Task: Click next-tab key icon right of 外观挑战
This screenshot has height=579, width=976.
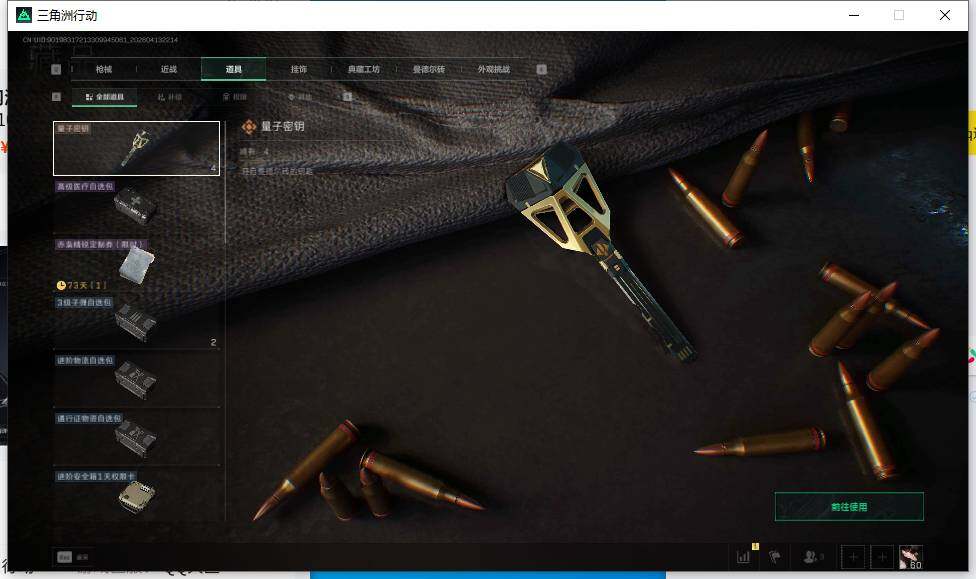Action: [x=542, y=69]
